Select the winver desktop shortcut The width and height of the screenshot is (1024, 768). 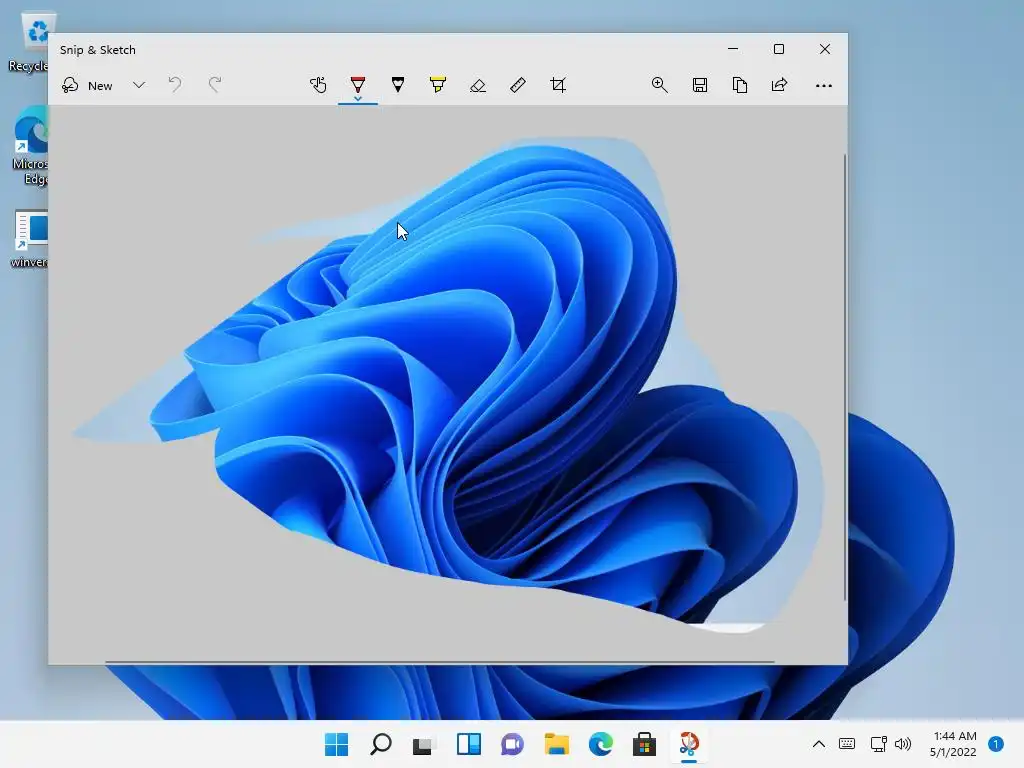tap(29, 238)
